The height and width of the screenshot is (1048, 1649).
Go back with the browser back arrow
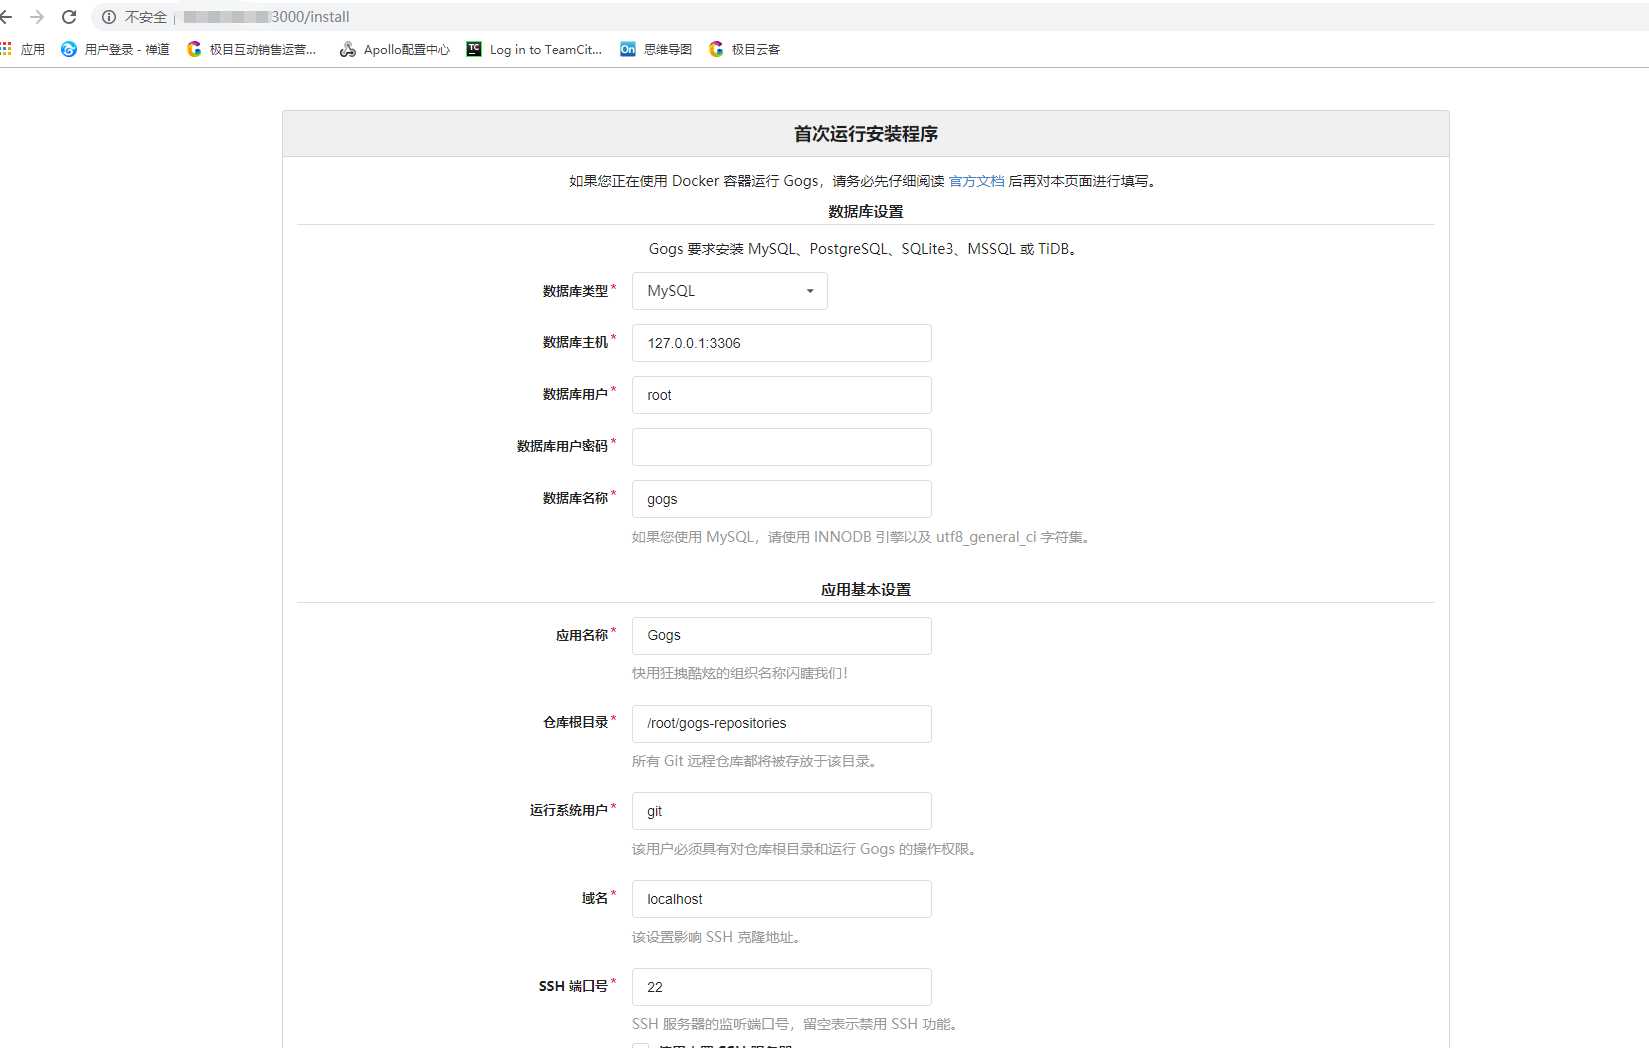point(6,17)
